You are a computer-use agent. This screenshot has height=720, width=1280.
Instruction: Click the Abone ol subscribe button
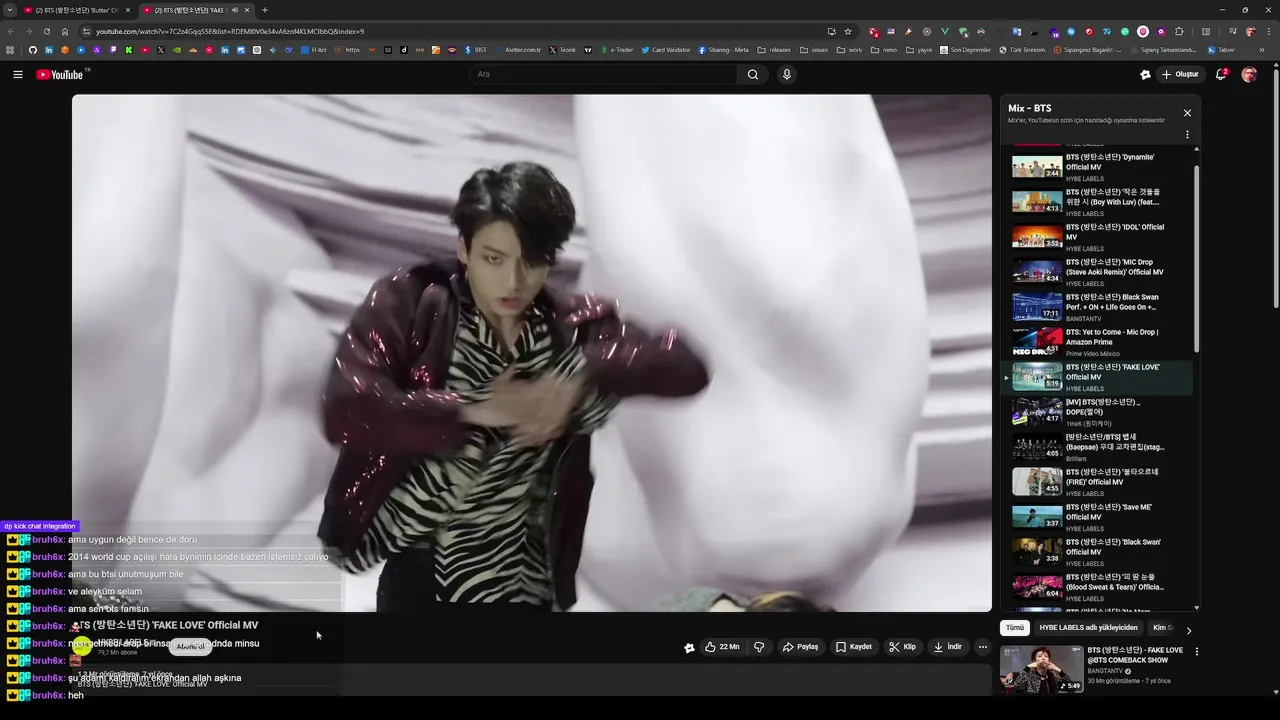pos(190,647)
